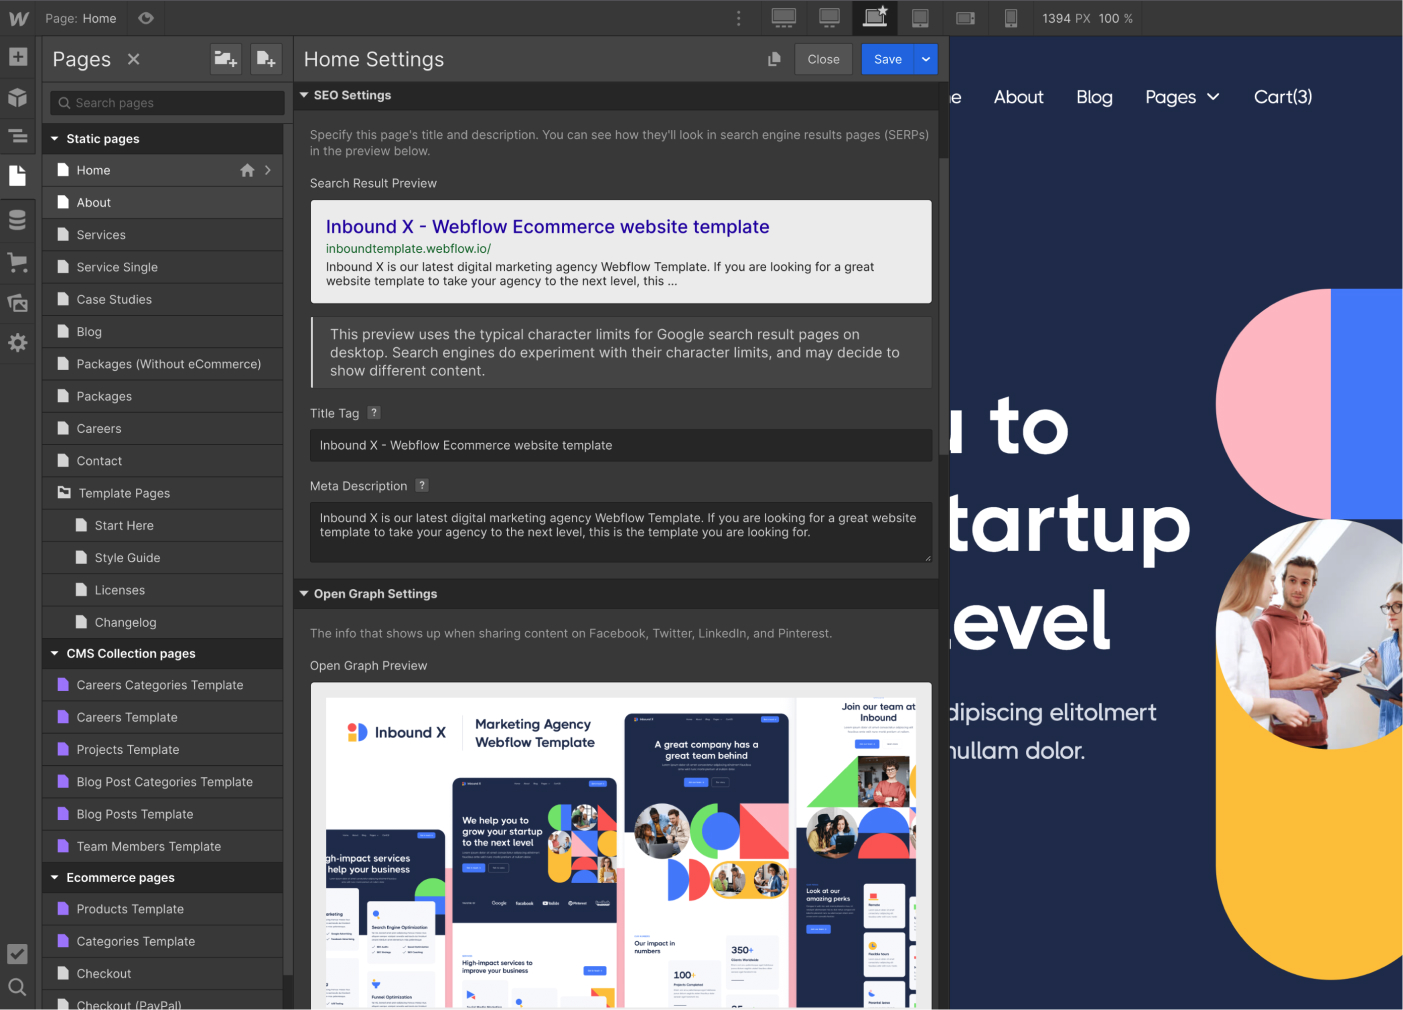The height and width of the screenshot is (1010, 1403).
Task: Open the Audit checkmark panel icon
Action: [18, 954]
